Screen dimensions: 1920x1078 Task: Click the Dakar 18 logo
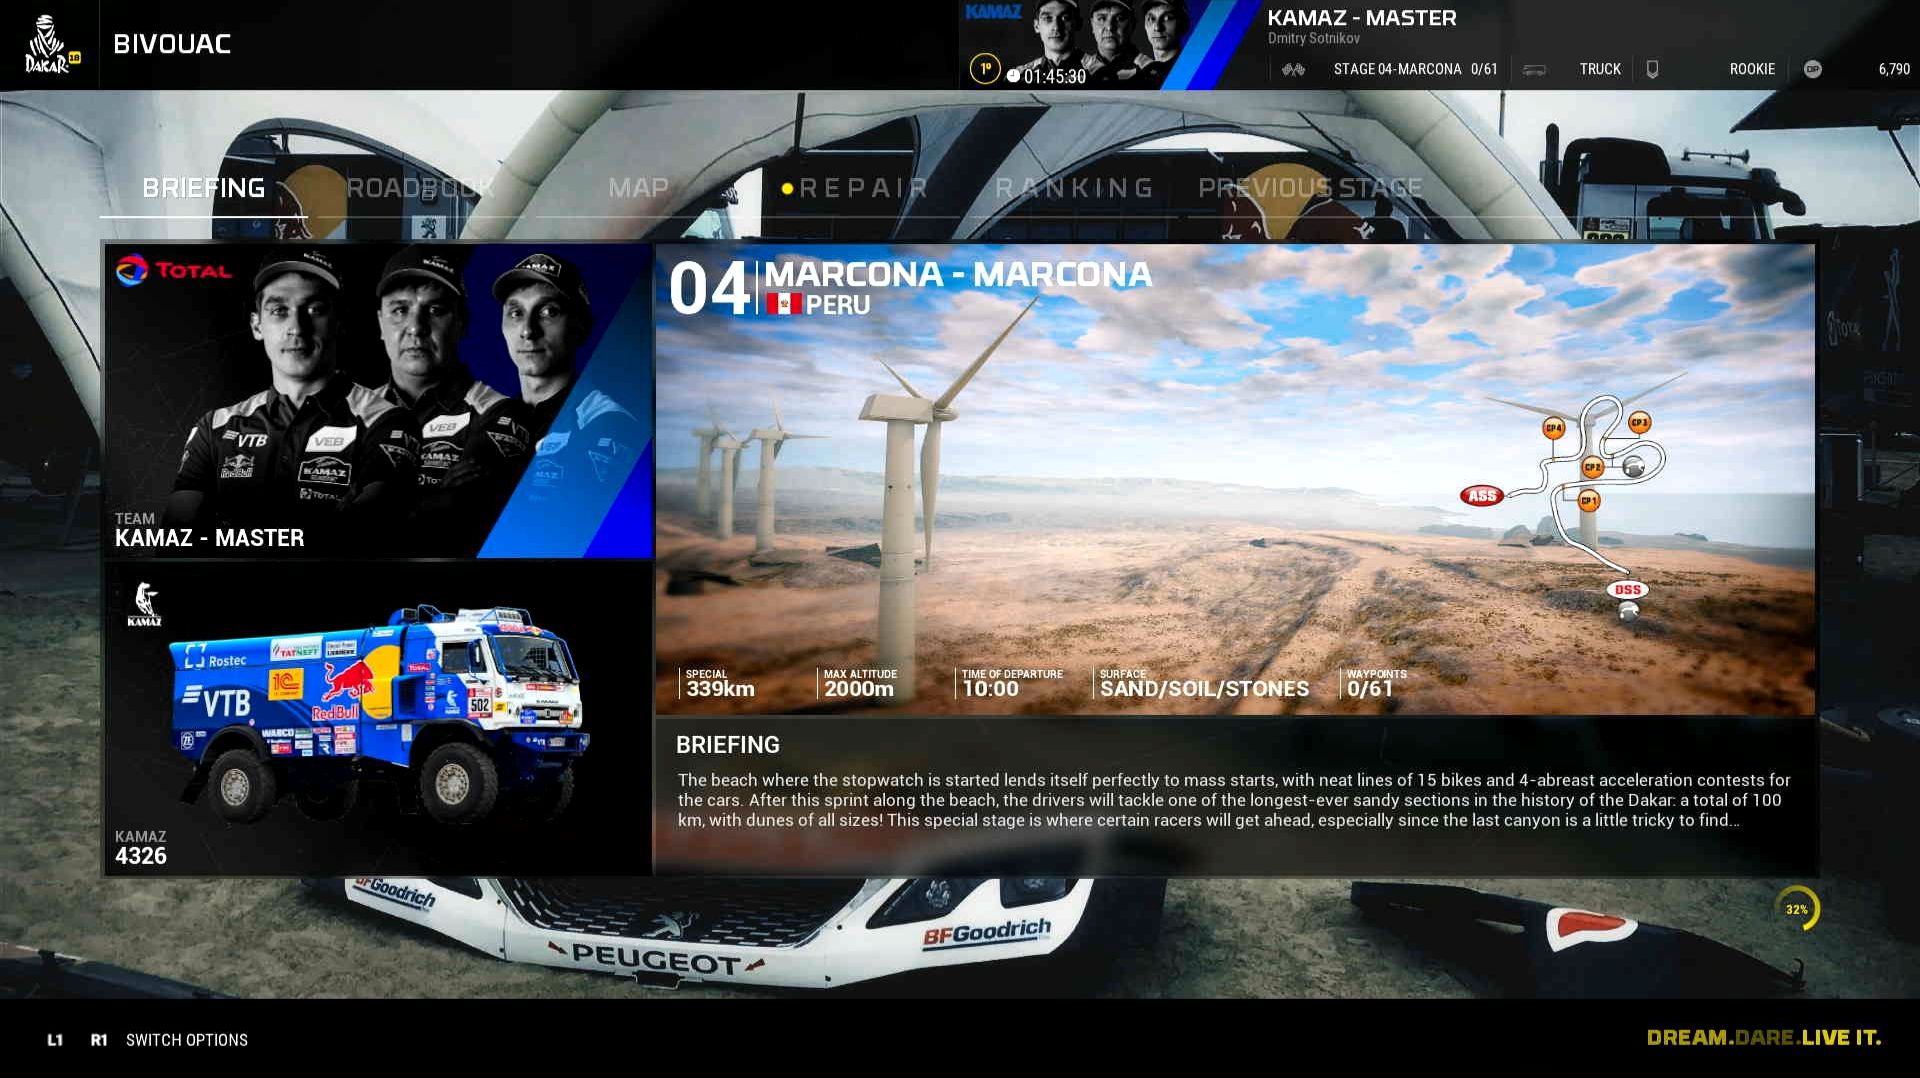[50, 45]
